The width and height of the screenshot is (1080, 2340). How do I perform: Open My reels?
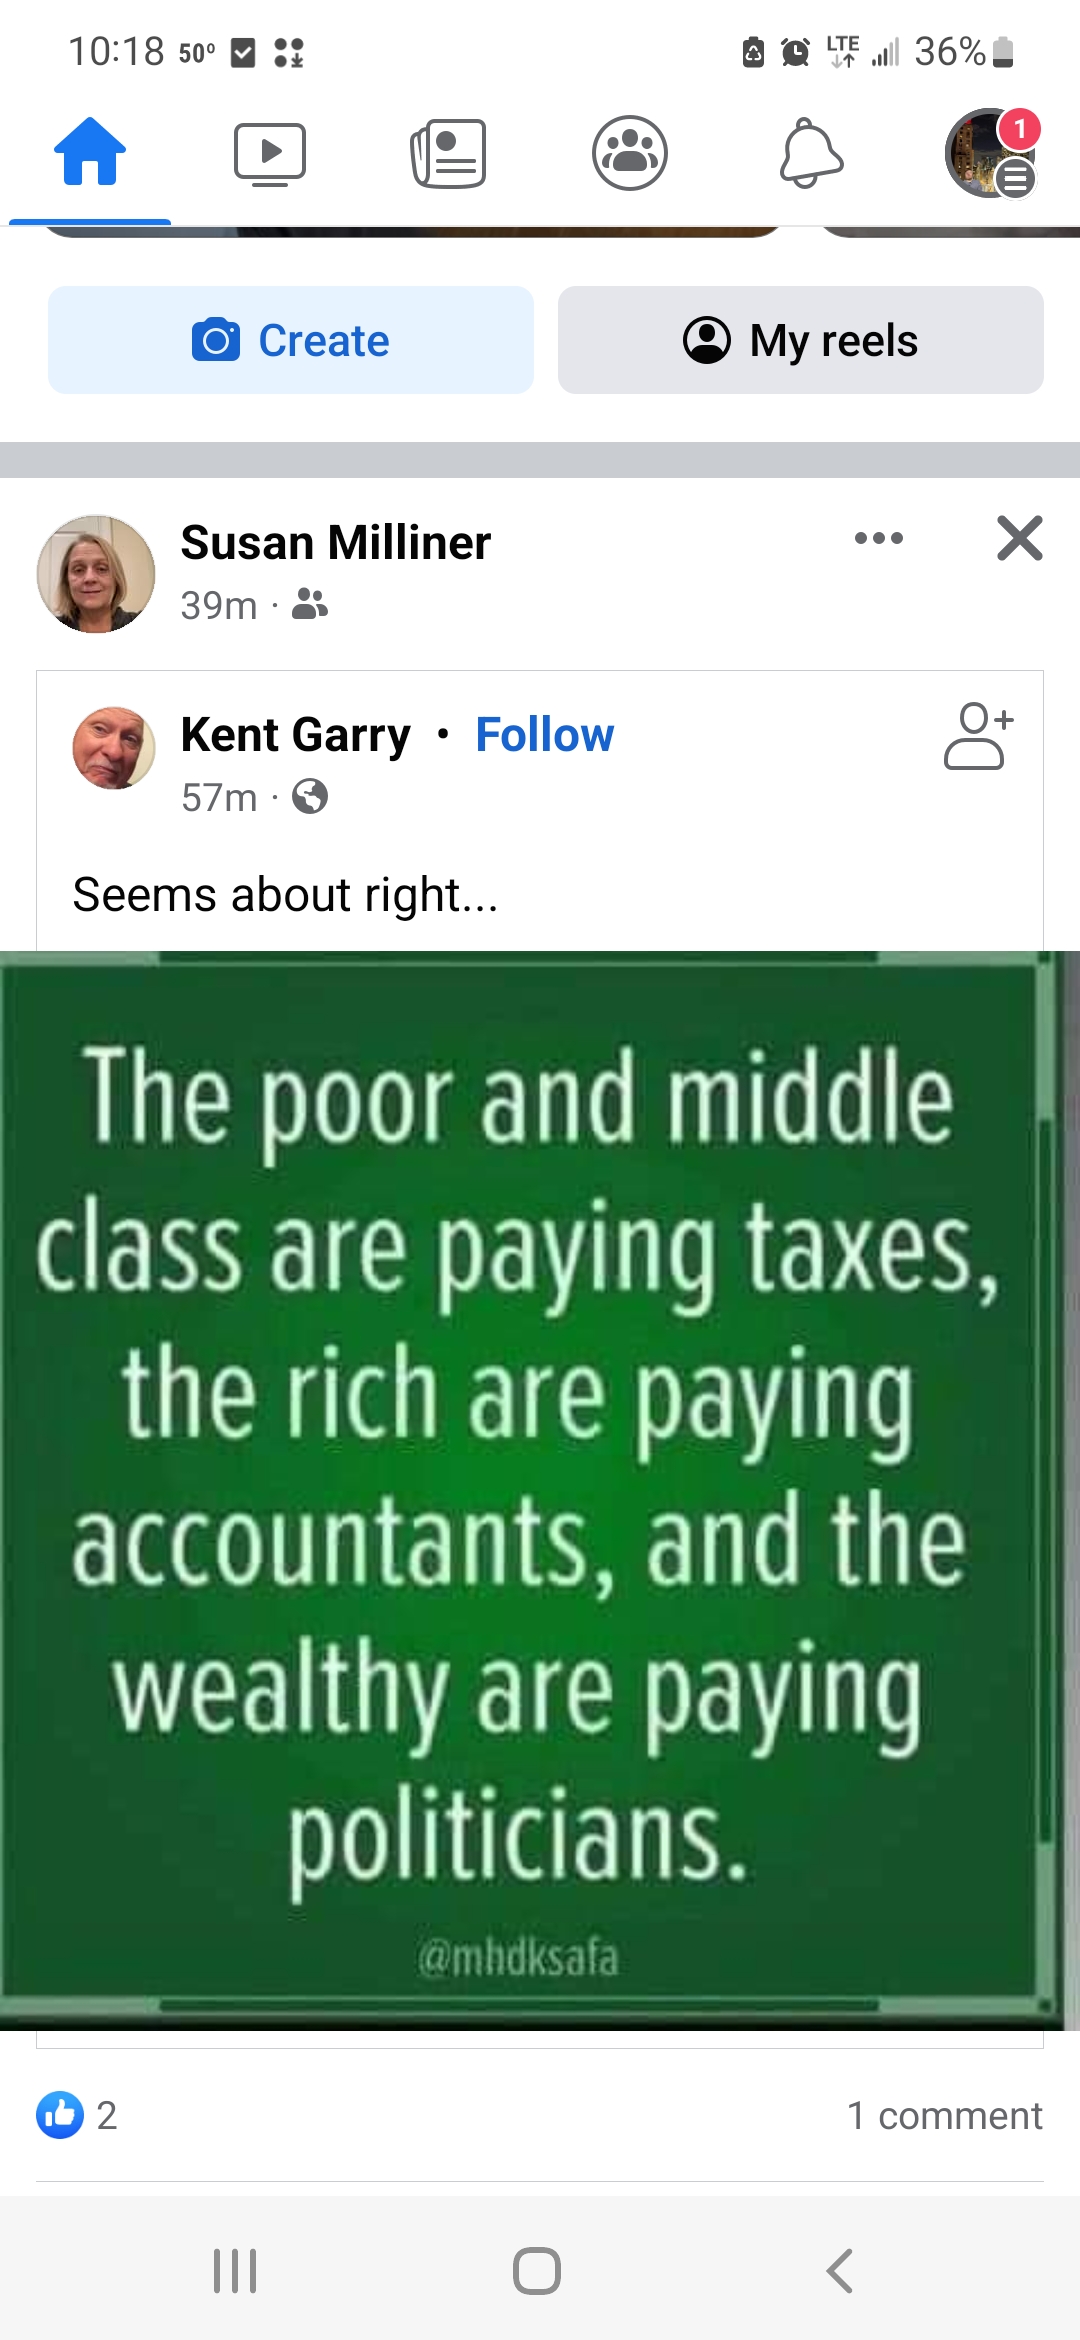[801, 340]
